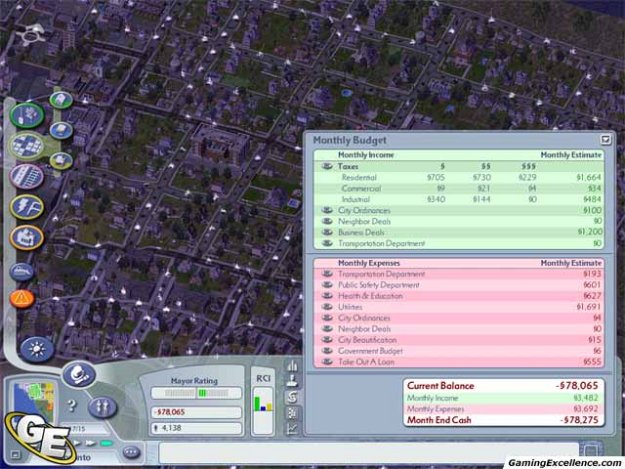Open expenses Neighbor Deals detail icon

tap(327, 329)
